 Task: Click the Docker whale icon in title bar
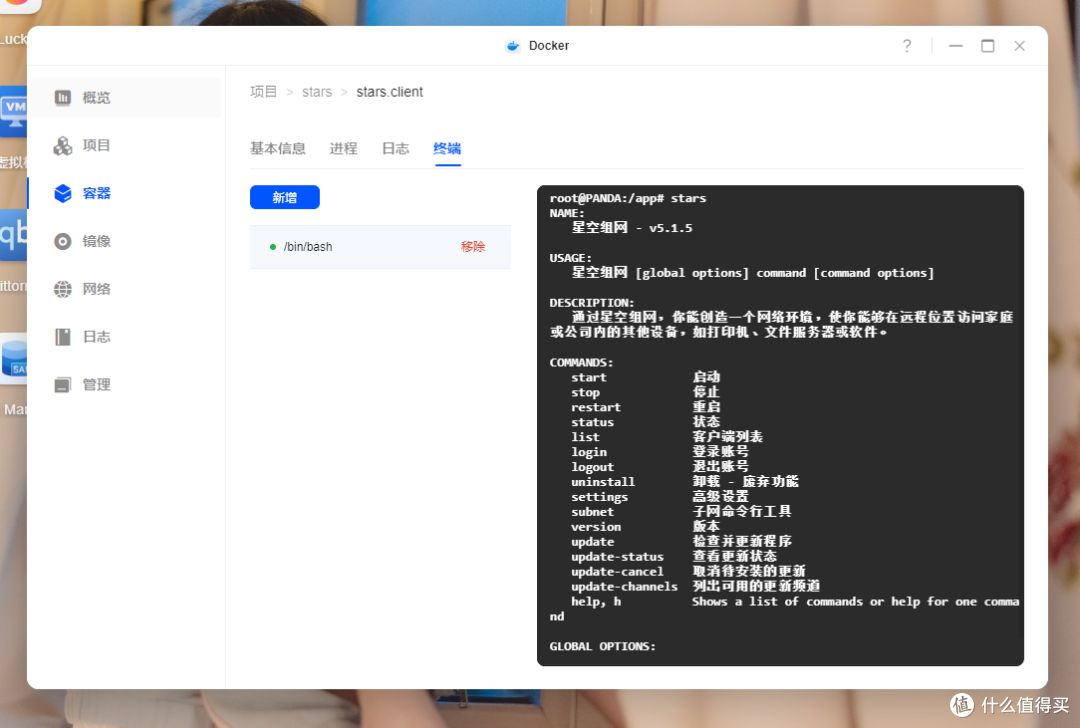tap(512, 46)
